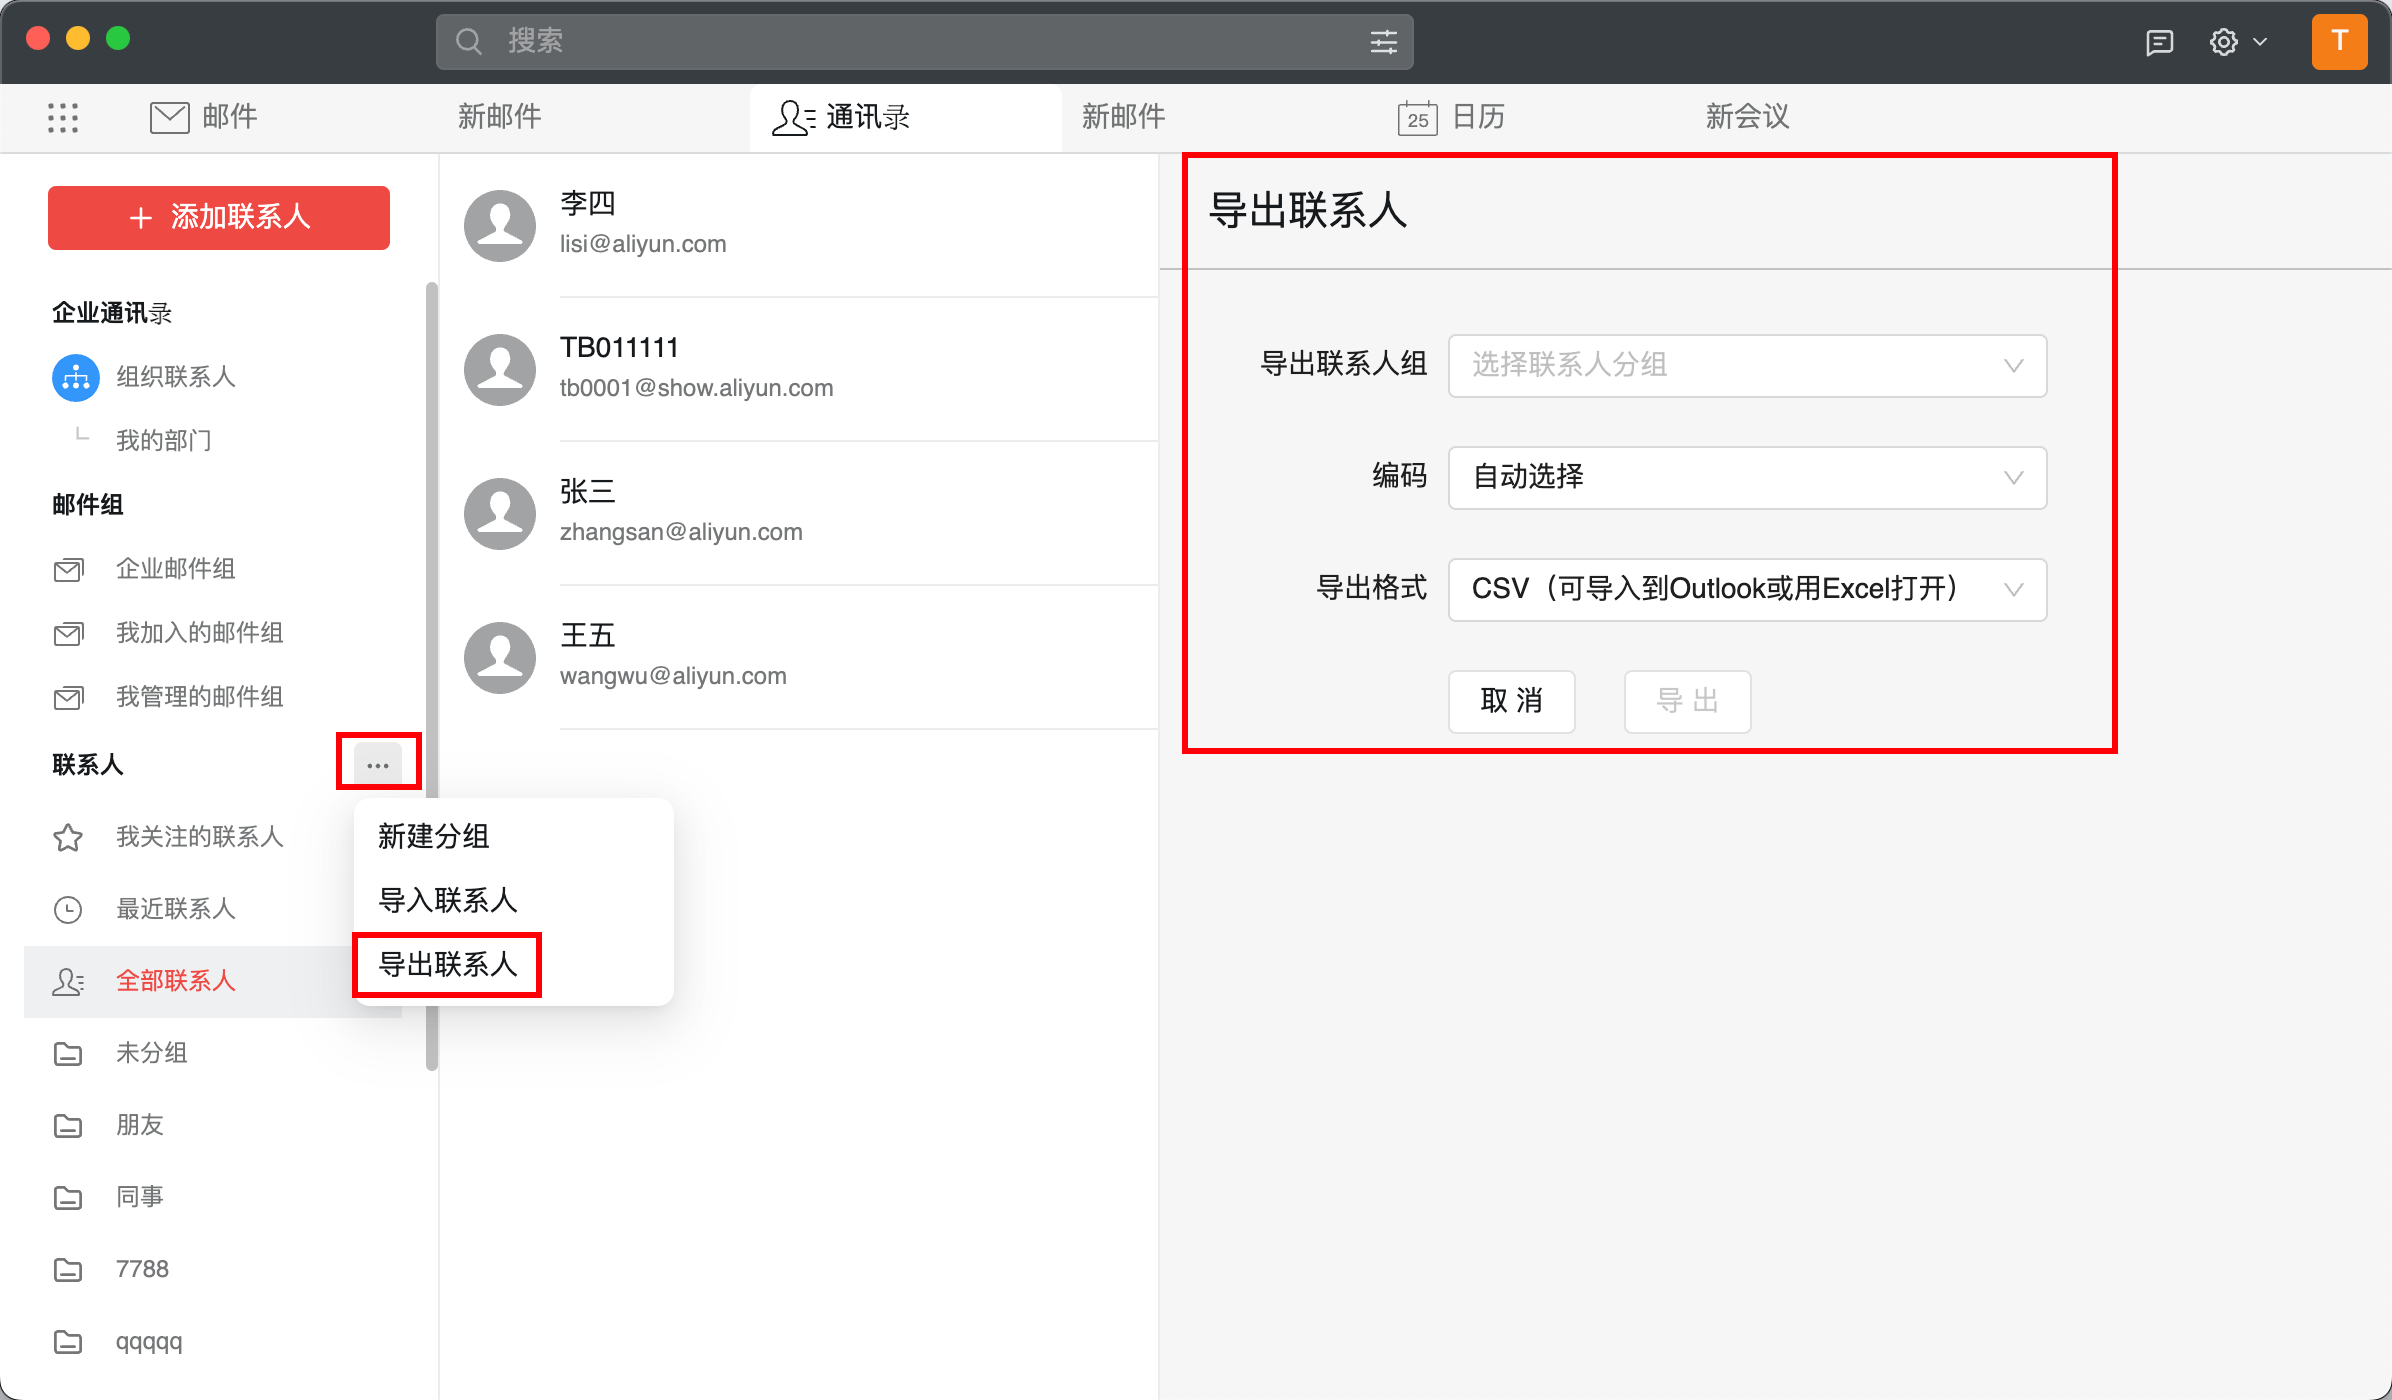Open the settings gear icon
Screen dimensions: 2392x1400
[x=2223, y=41]
